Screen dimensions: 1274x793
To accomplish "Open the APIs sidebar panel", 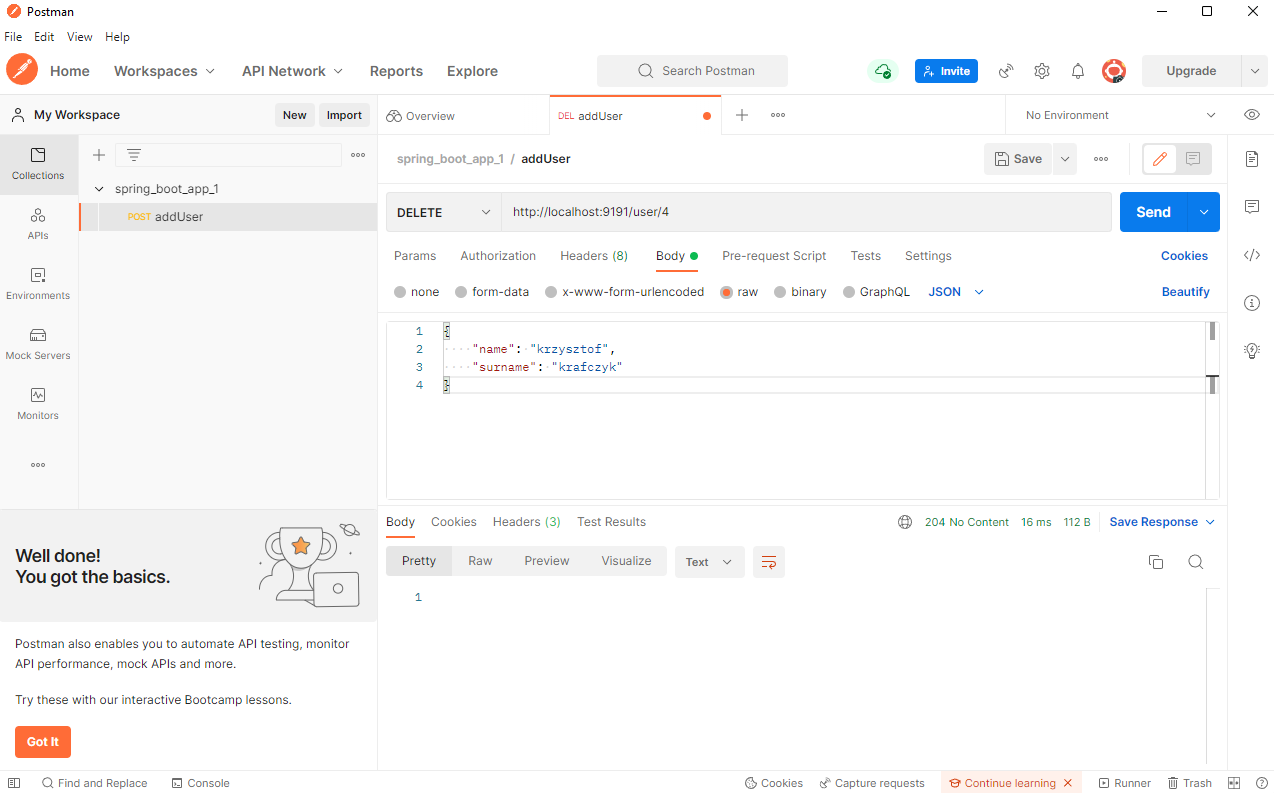I will (x=38, y=224).
